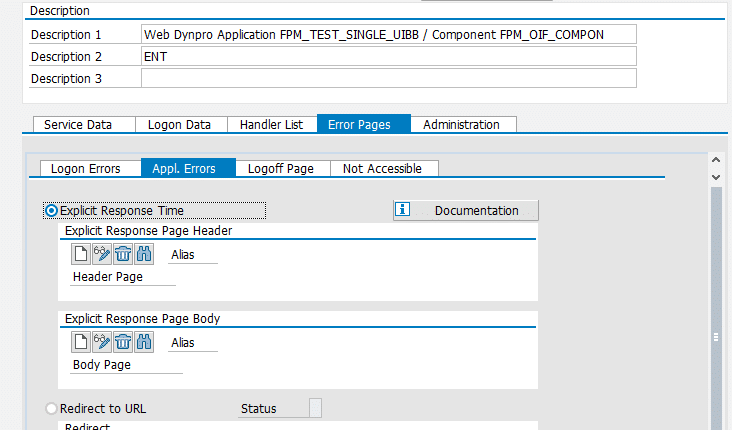Open Not Accessible sub-tab
This screenshot has width=732, height=430.
click(x=384, y=169)
